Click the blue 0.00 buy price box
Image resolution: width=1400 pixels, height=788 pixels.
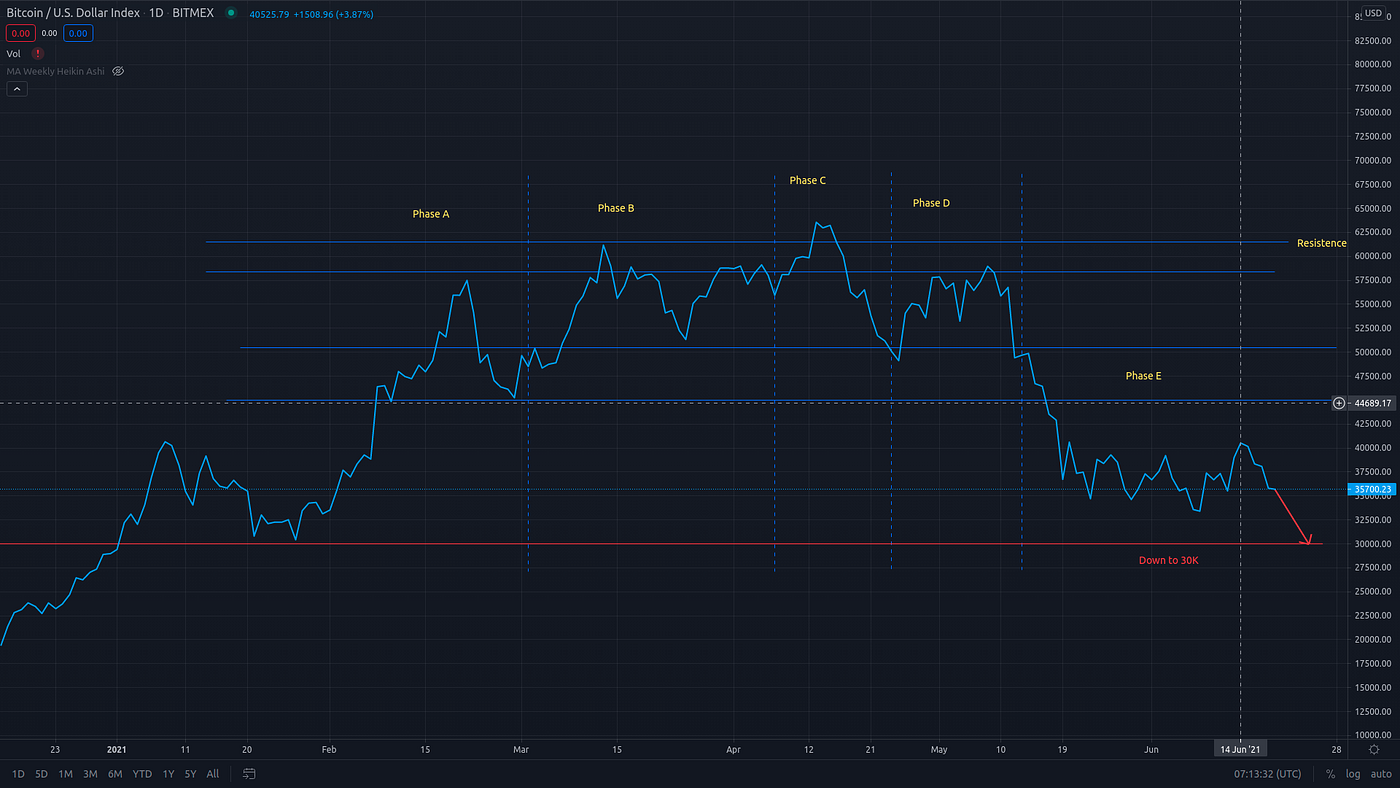tap(78, 33)
